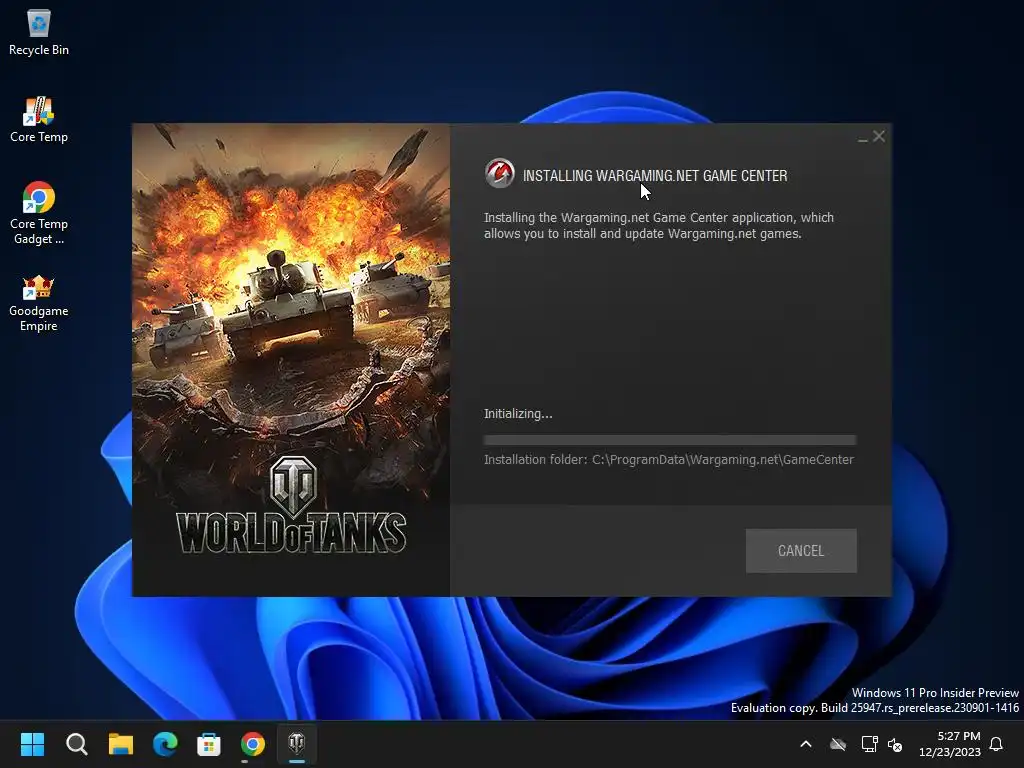Switch to Google Chrome in taskbar

click(253, 744)
